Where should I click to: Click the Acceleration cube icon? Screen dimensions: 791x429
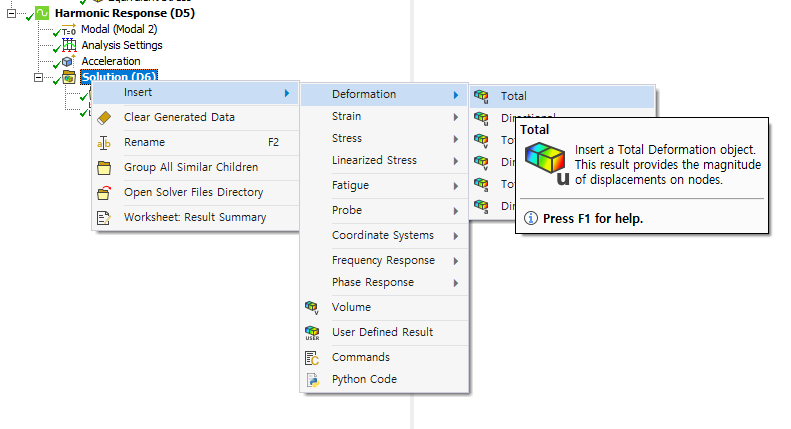(68, 61)
